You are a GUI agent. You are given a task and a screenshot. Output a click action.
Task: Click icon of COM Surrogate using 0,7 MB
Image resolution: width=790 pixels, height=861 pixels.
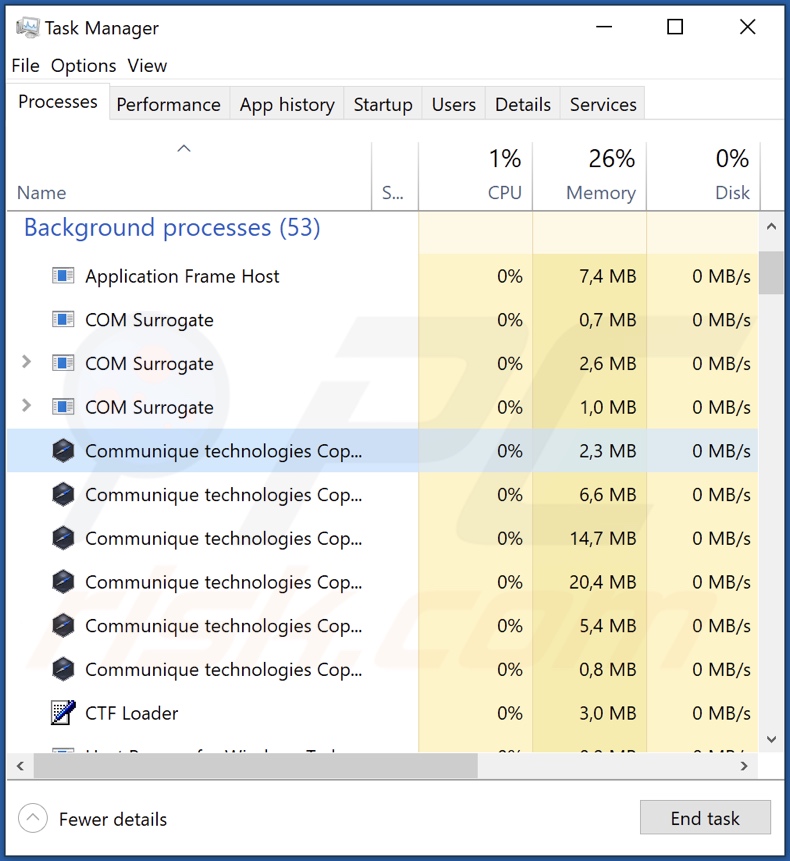click(63, 320)
